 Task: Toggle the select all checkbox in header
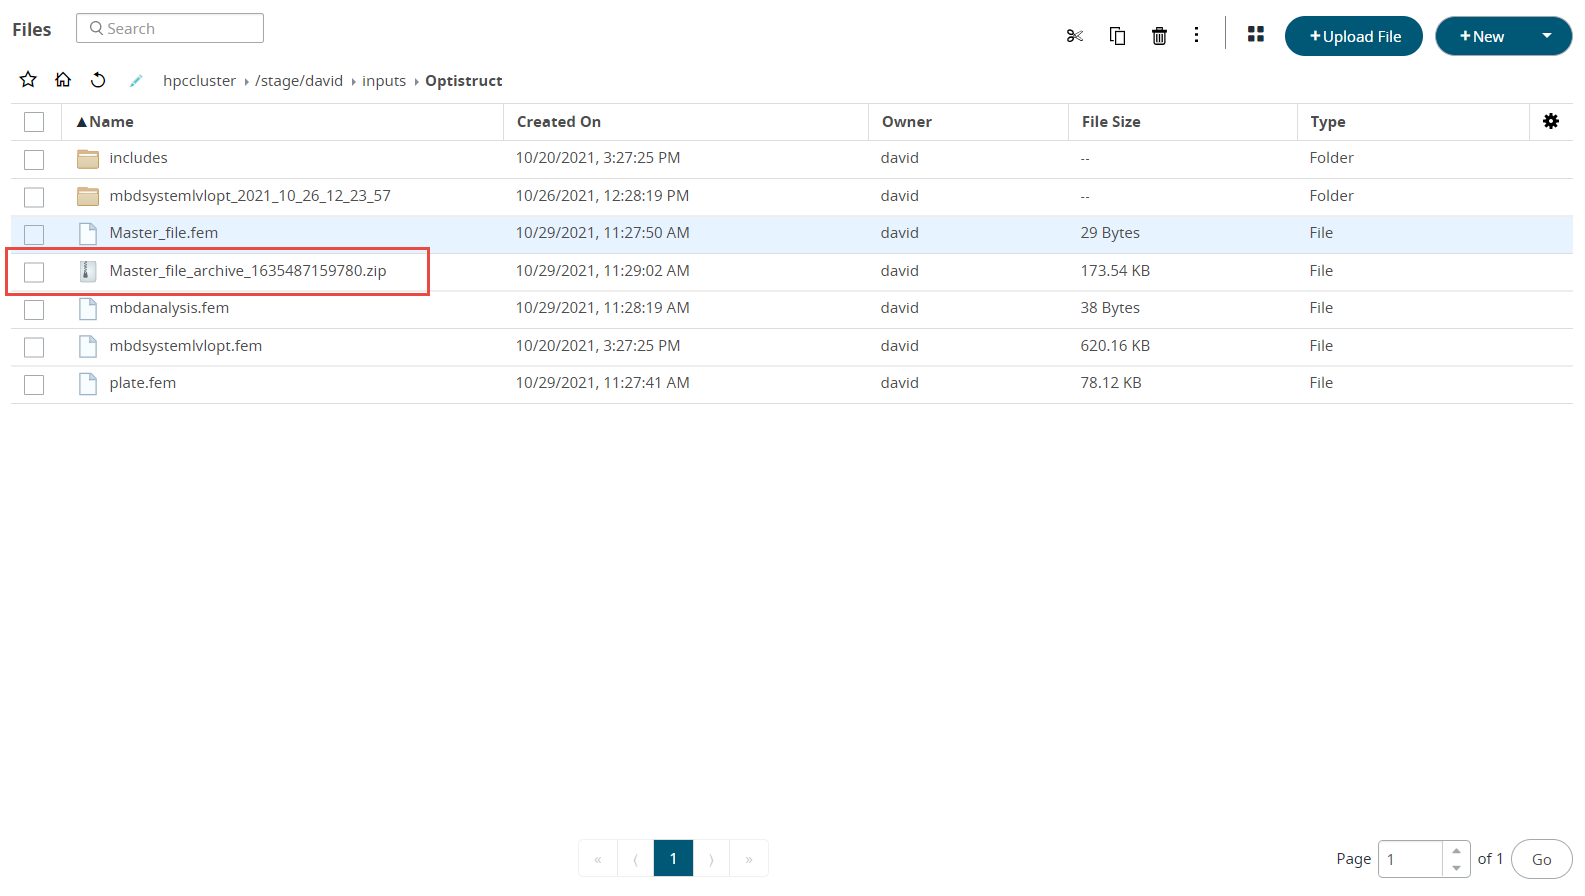point(34,122)
